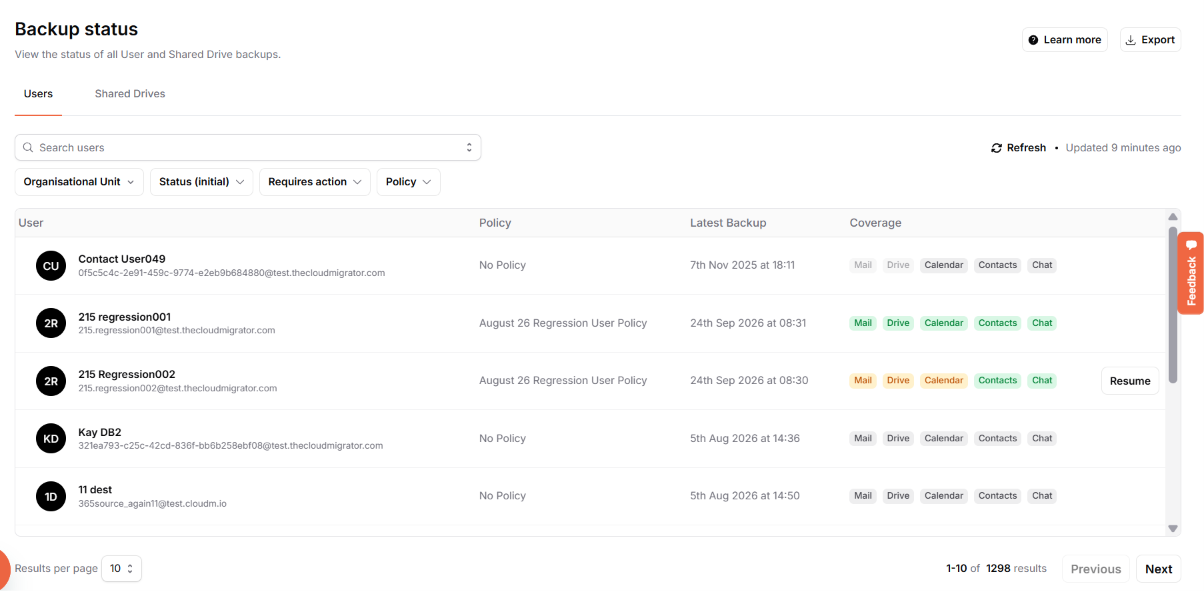Click the orange Drive badge for 215 Regression002
Viewport: 1204px width, 591px height.
(898, 381)
